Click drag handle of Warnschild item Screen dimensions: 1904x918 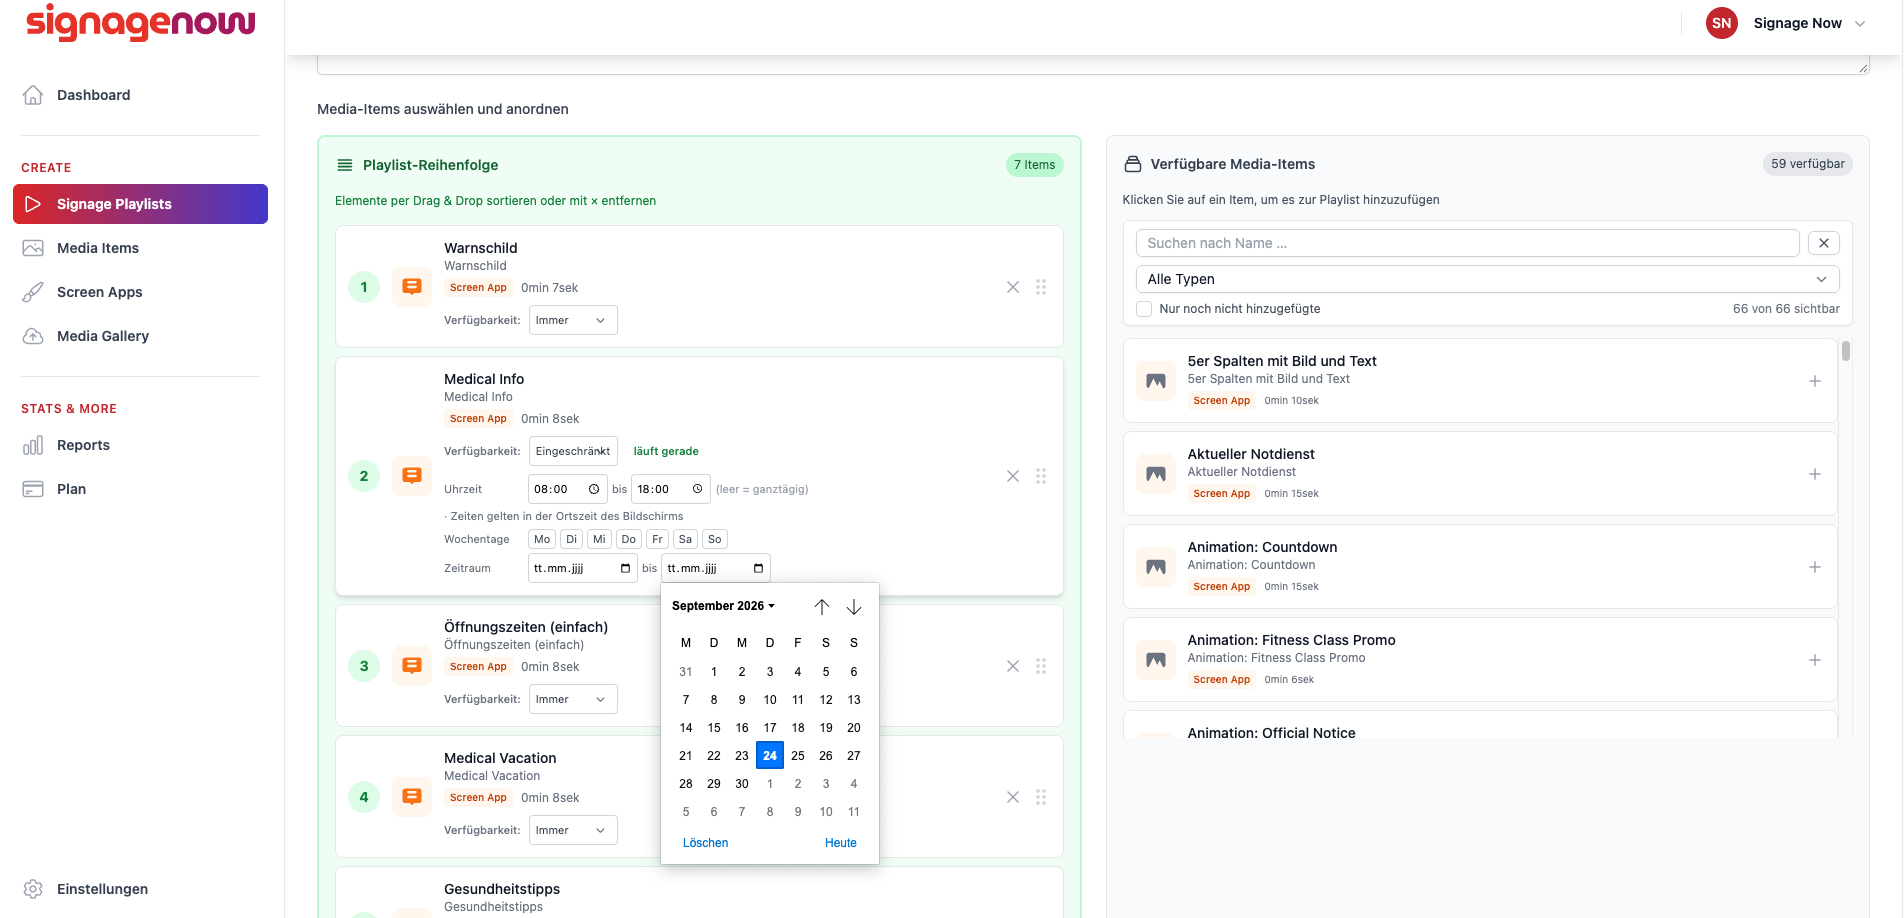1041,287
